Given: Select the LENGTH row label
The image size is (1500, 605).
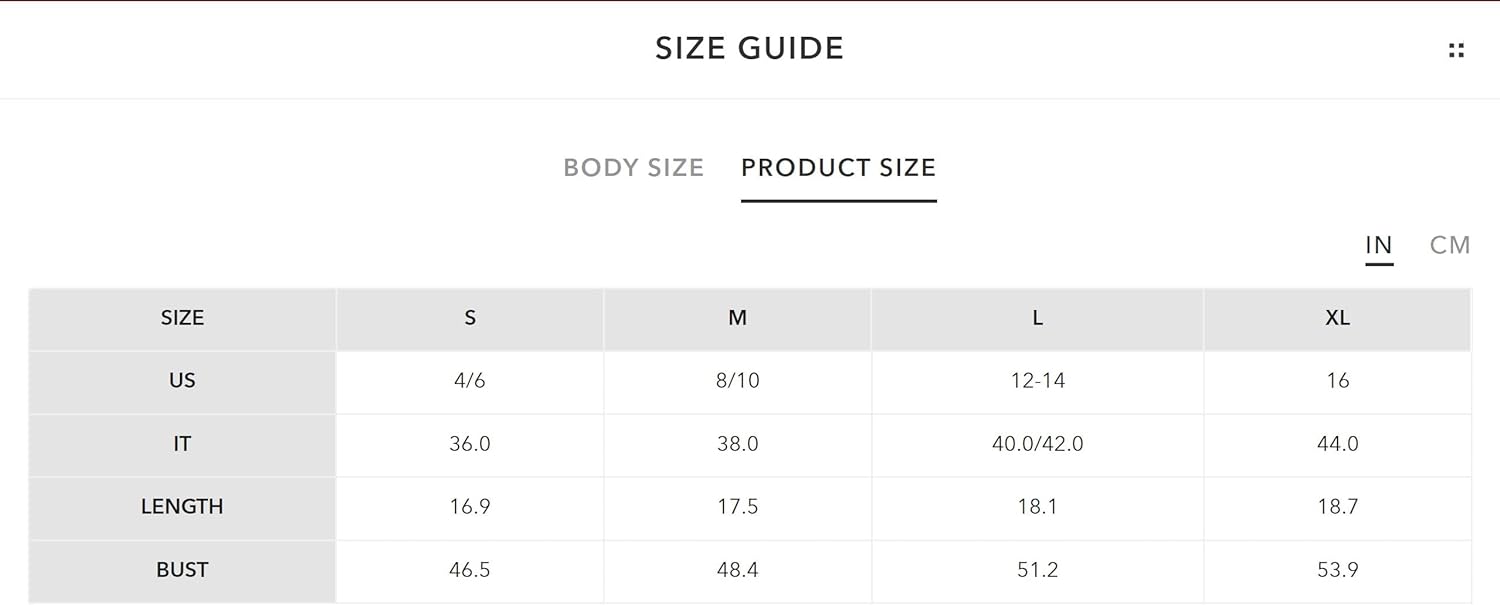Looking at the screenshot, I should (x=182, y=507).
